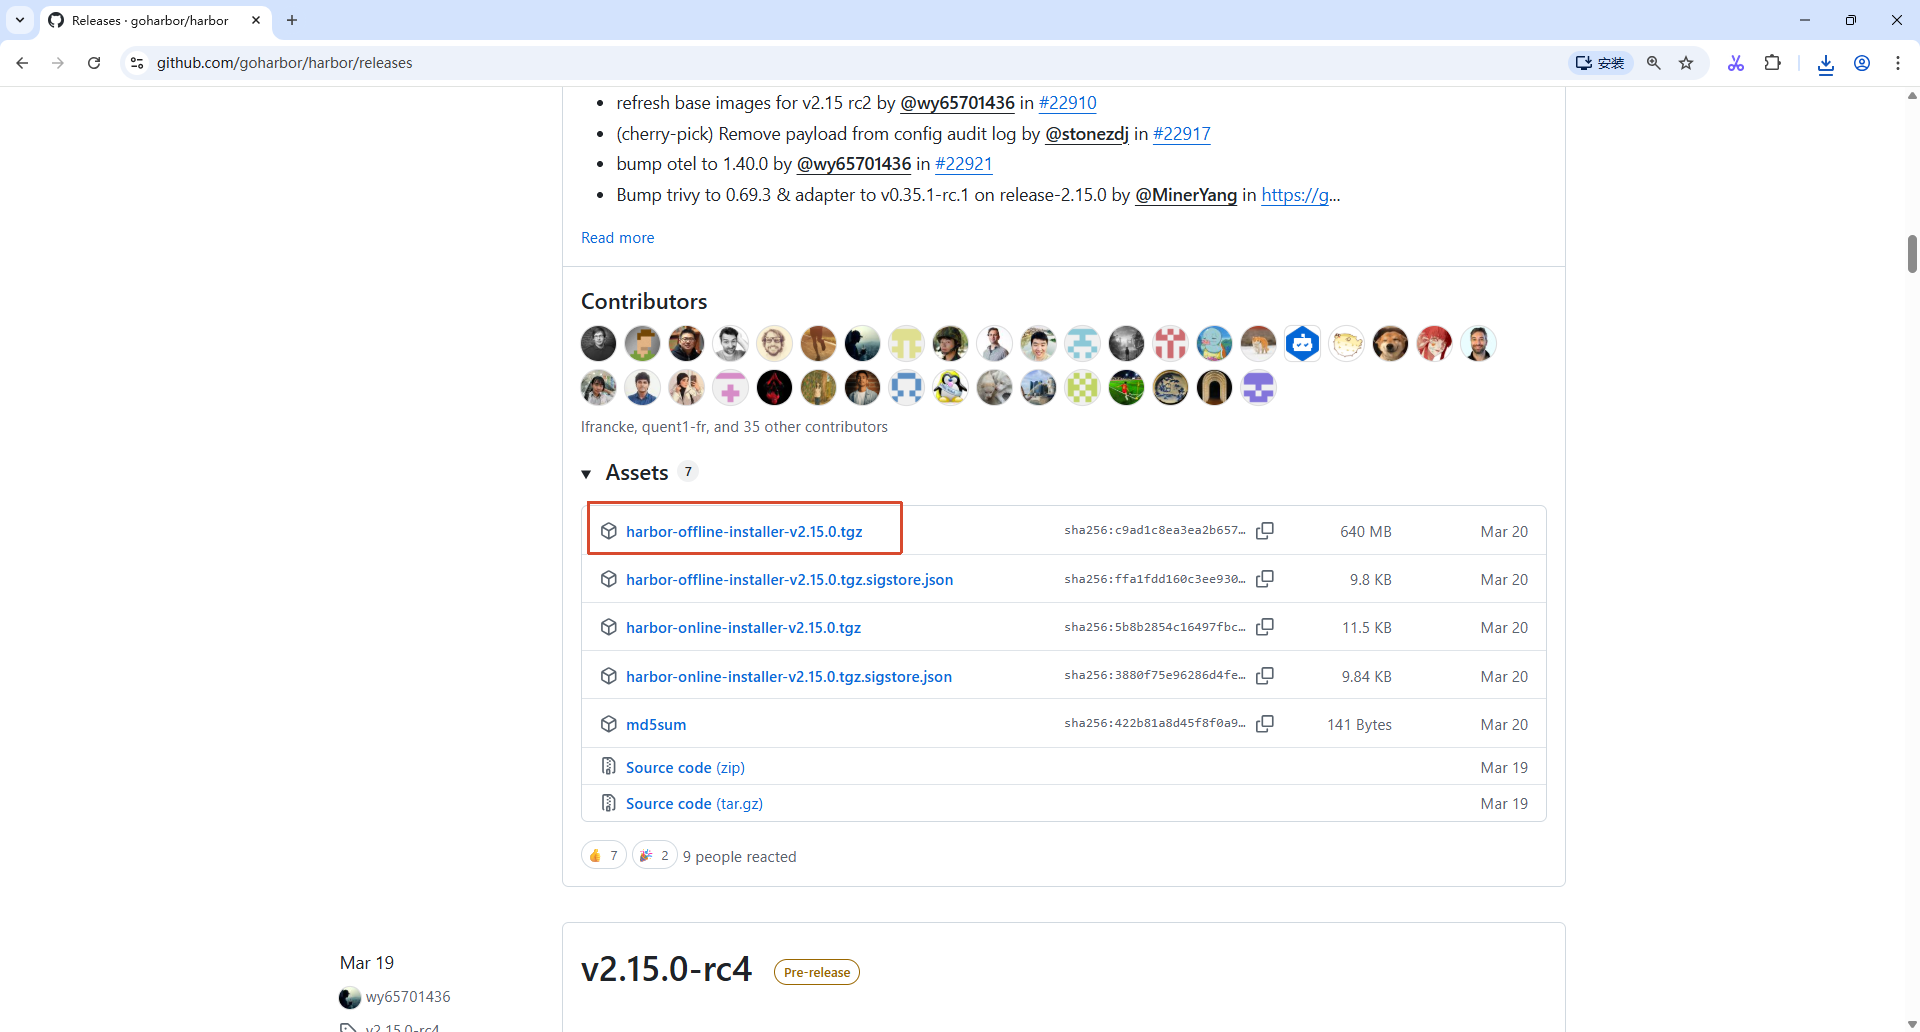
Task: Open pull request #22910
Action: 1068,103
